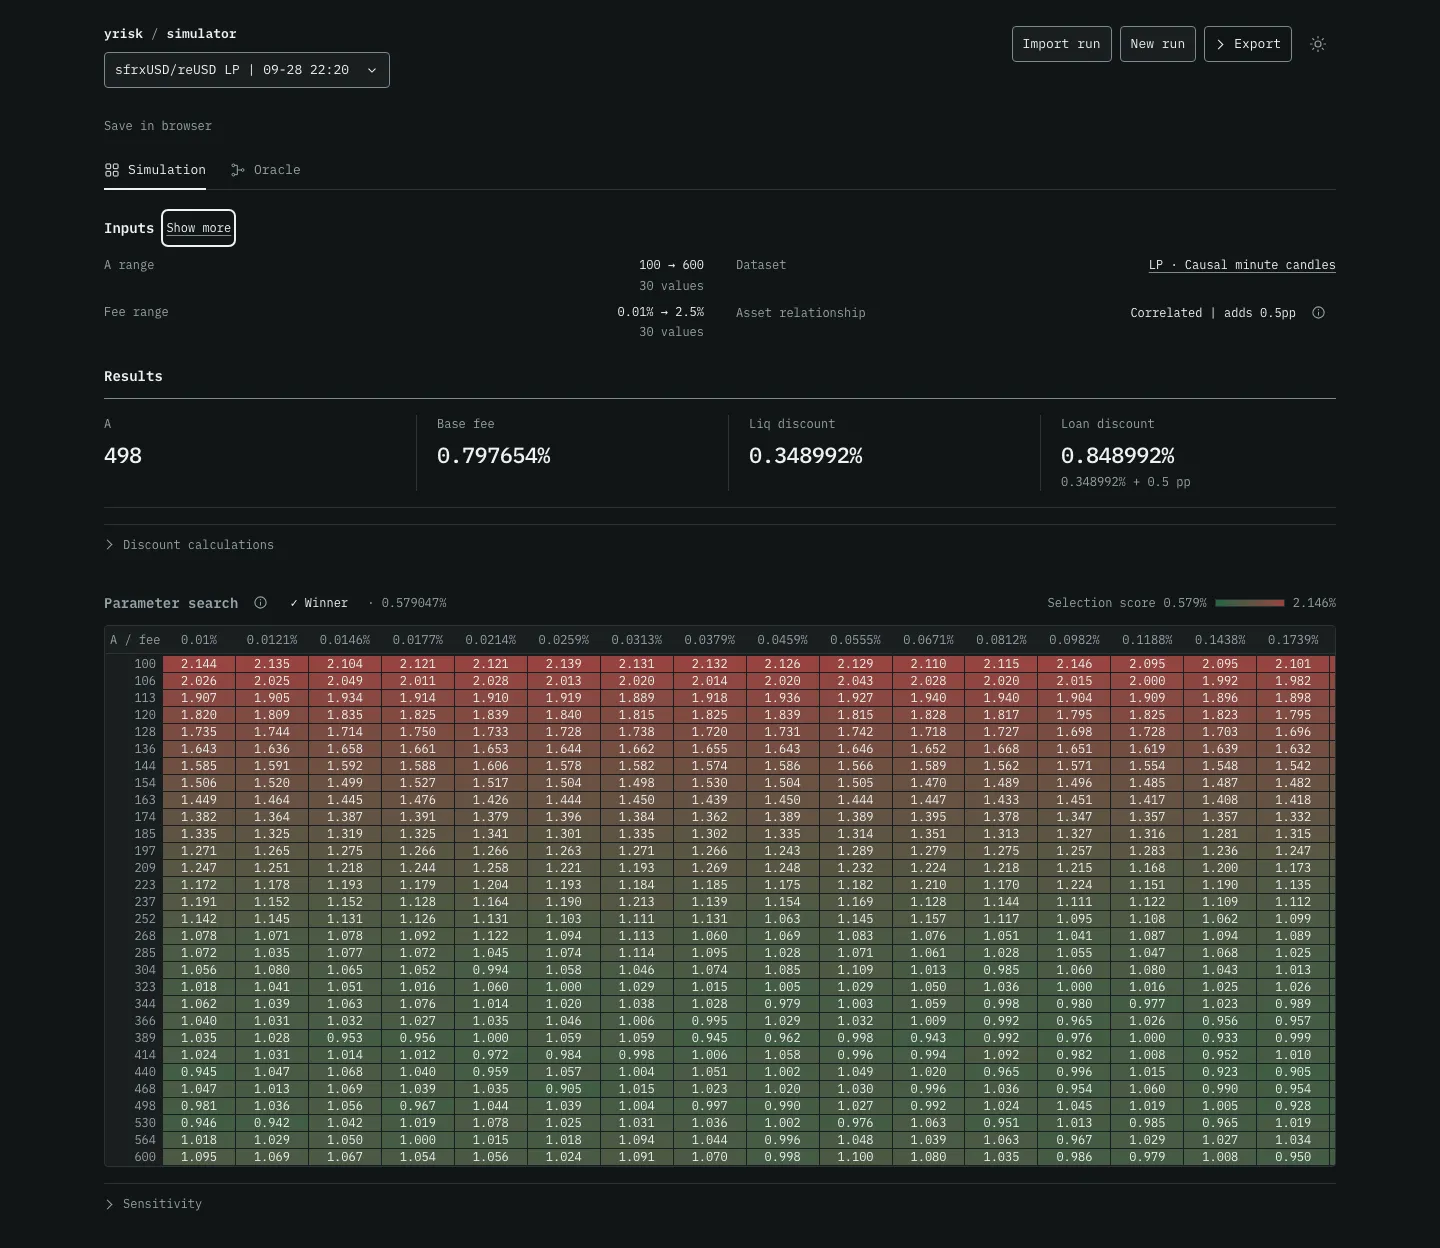Click the row label 223 in the table
This screenshot has height=1248, width=1440.
pos(145,885)
